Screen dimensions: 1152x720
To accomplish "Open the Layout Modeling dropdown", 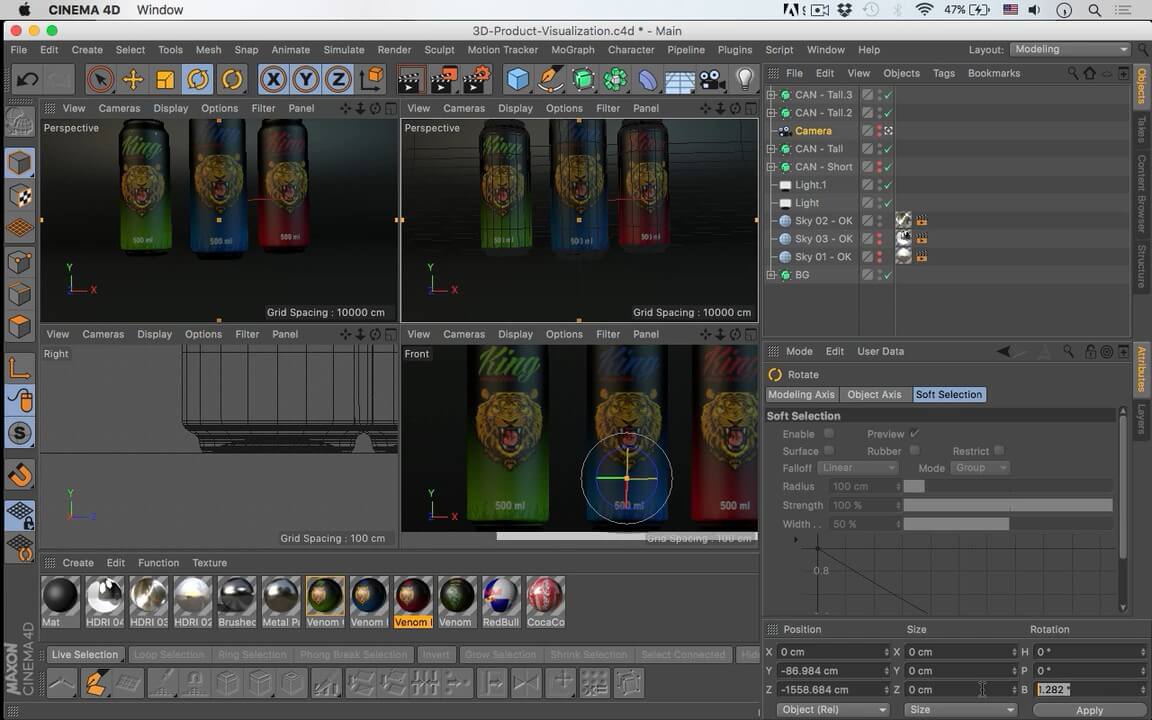I will click(x=1070, y=49).
